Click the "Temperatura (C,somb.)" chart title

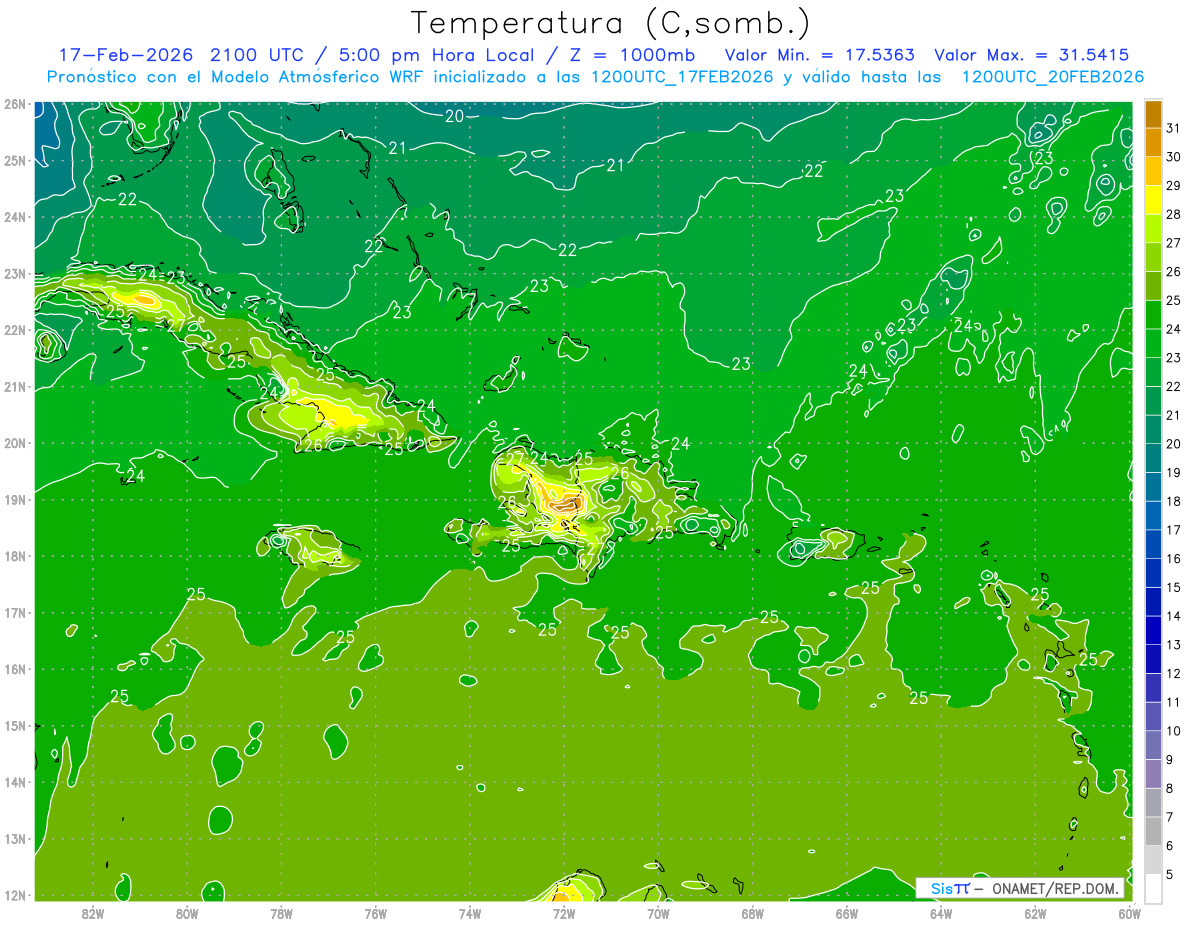(611, 23)
